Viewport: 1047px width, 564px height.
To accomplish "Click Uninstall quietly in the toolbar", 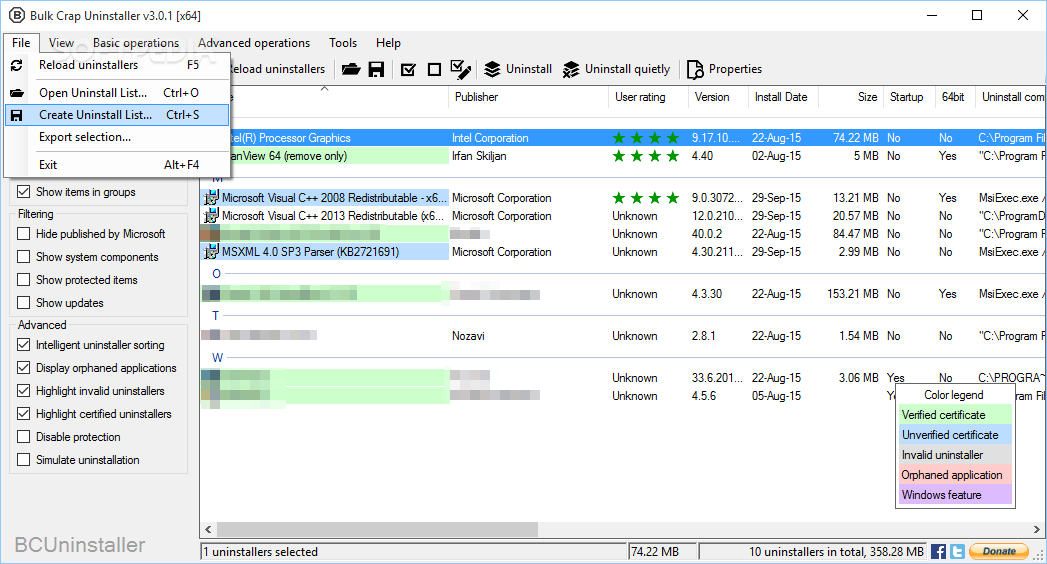I will (616, 69).
